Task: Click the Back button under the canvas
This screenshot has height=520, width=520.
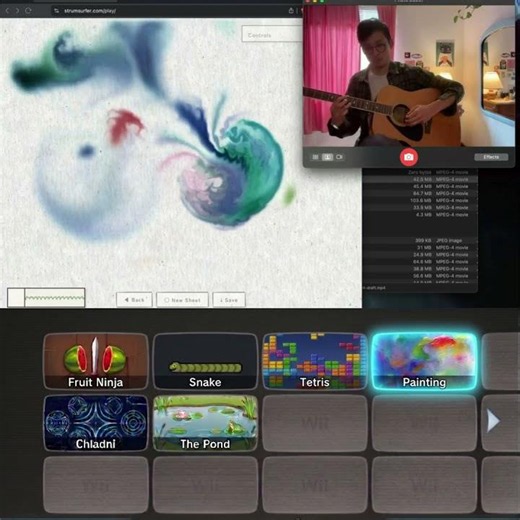Action: tap(134, 300)
